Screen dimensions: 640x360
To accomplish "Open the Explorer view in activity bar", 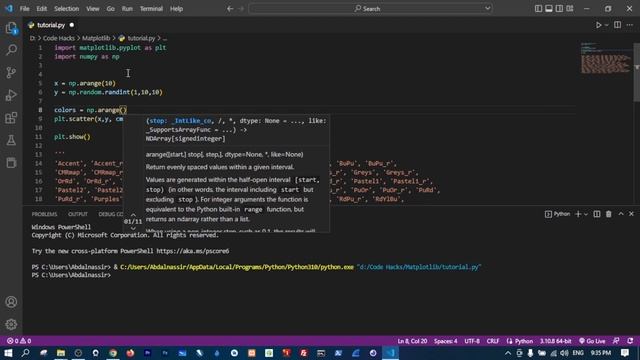I will tap(11, 28).
